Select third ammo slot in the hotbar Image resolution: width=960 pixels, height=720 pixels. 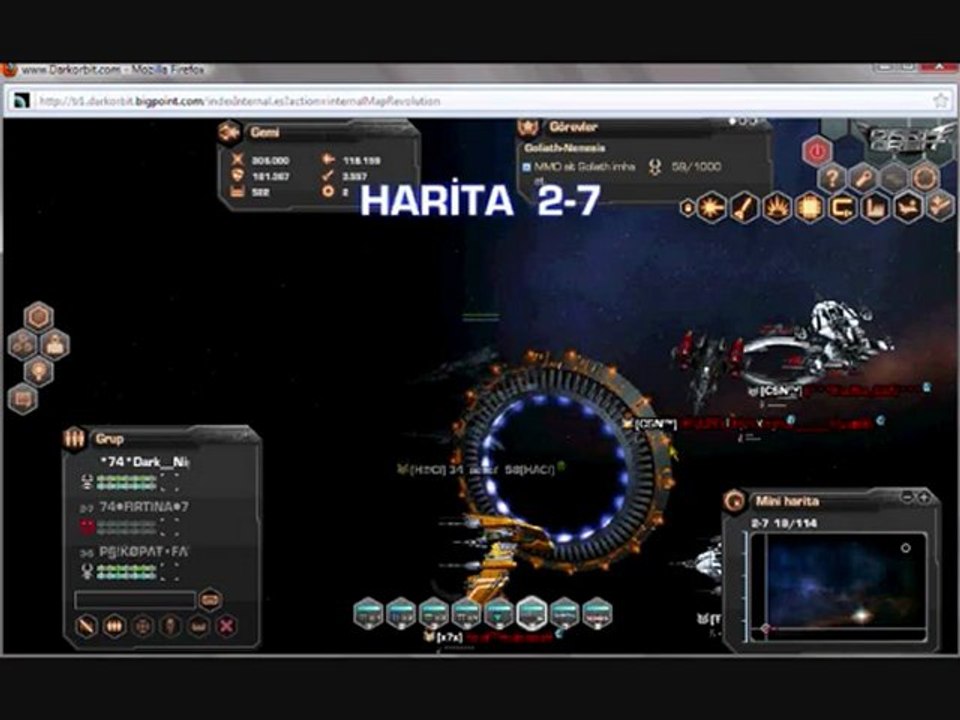click(x=434, y=613)
